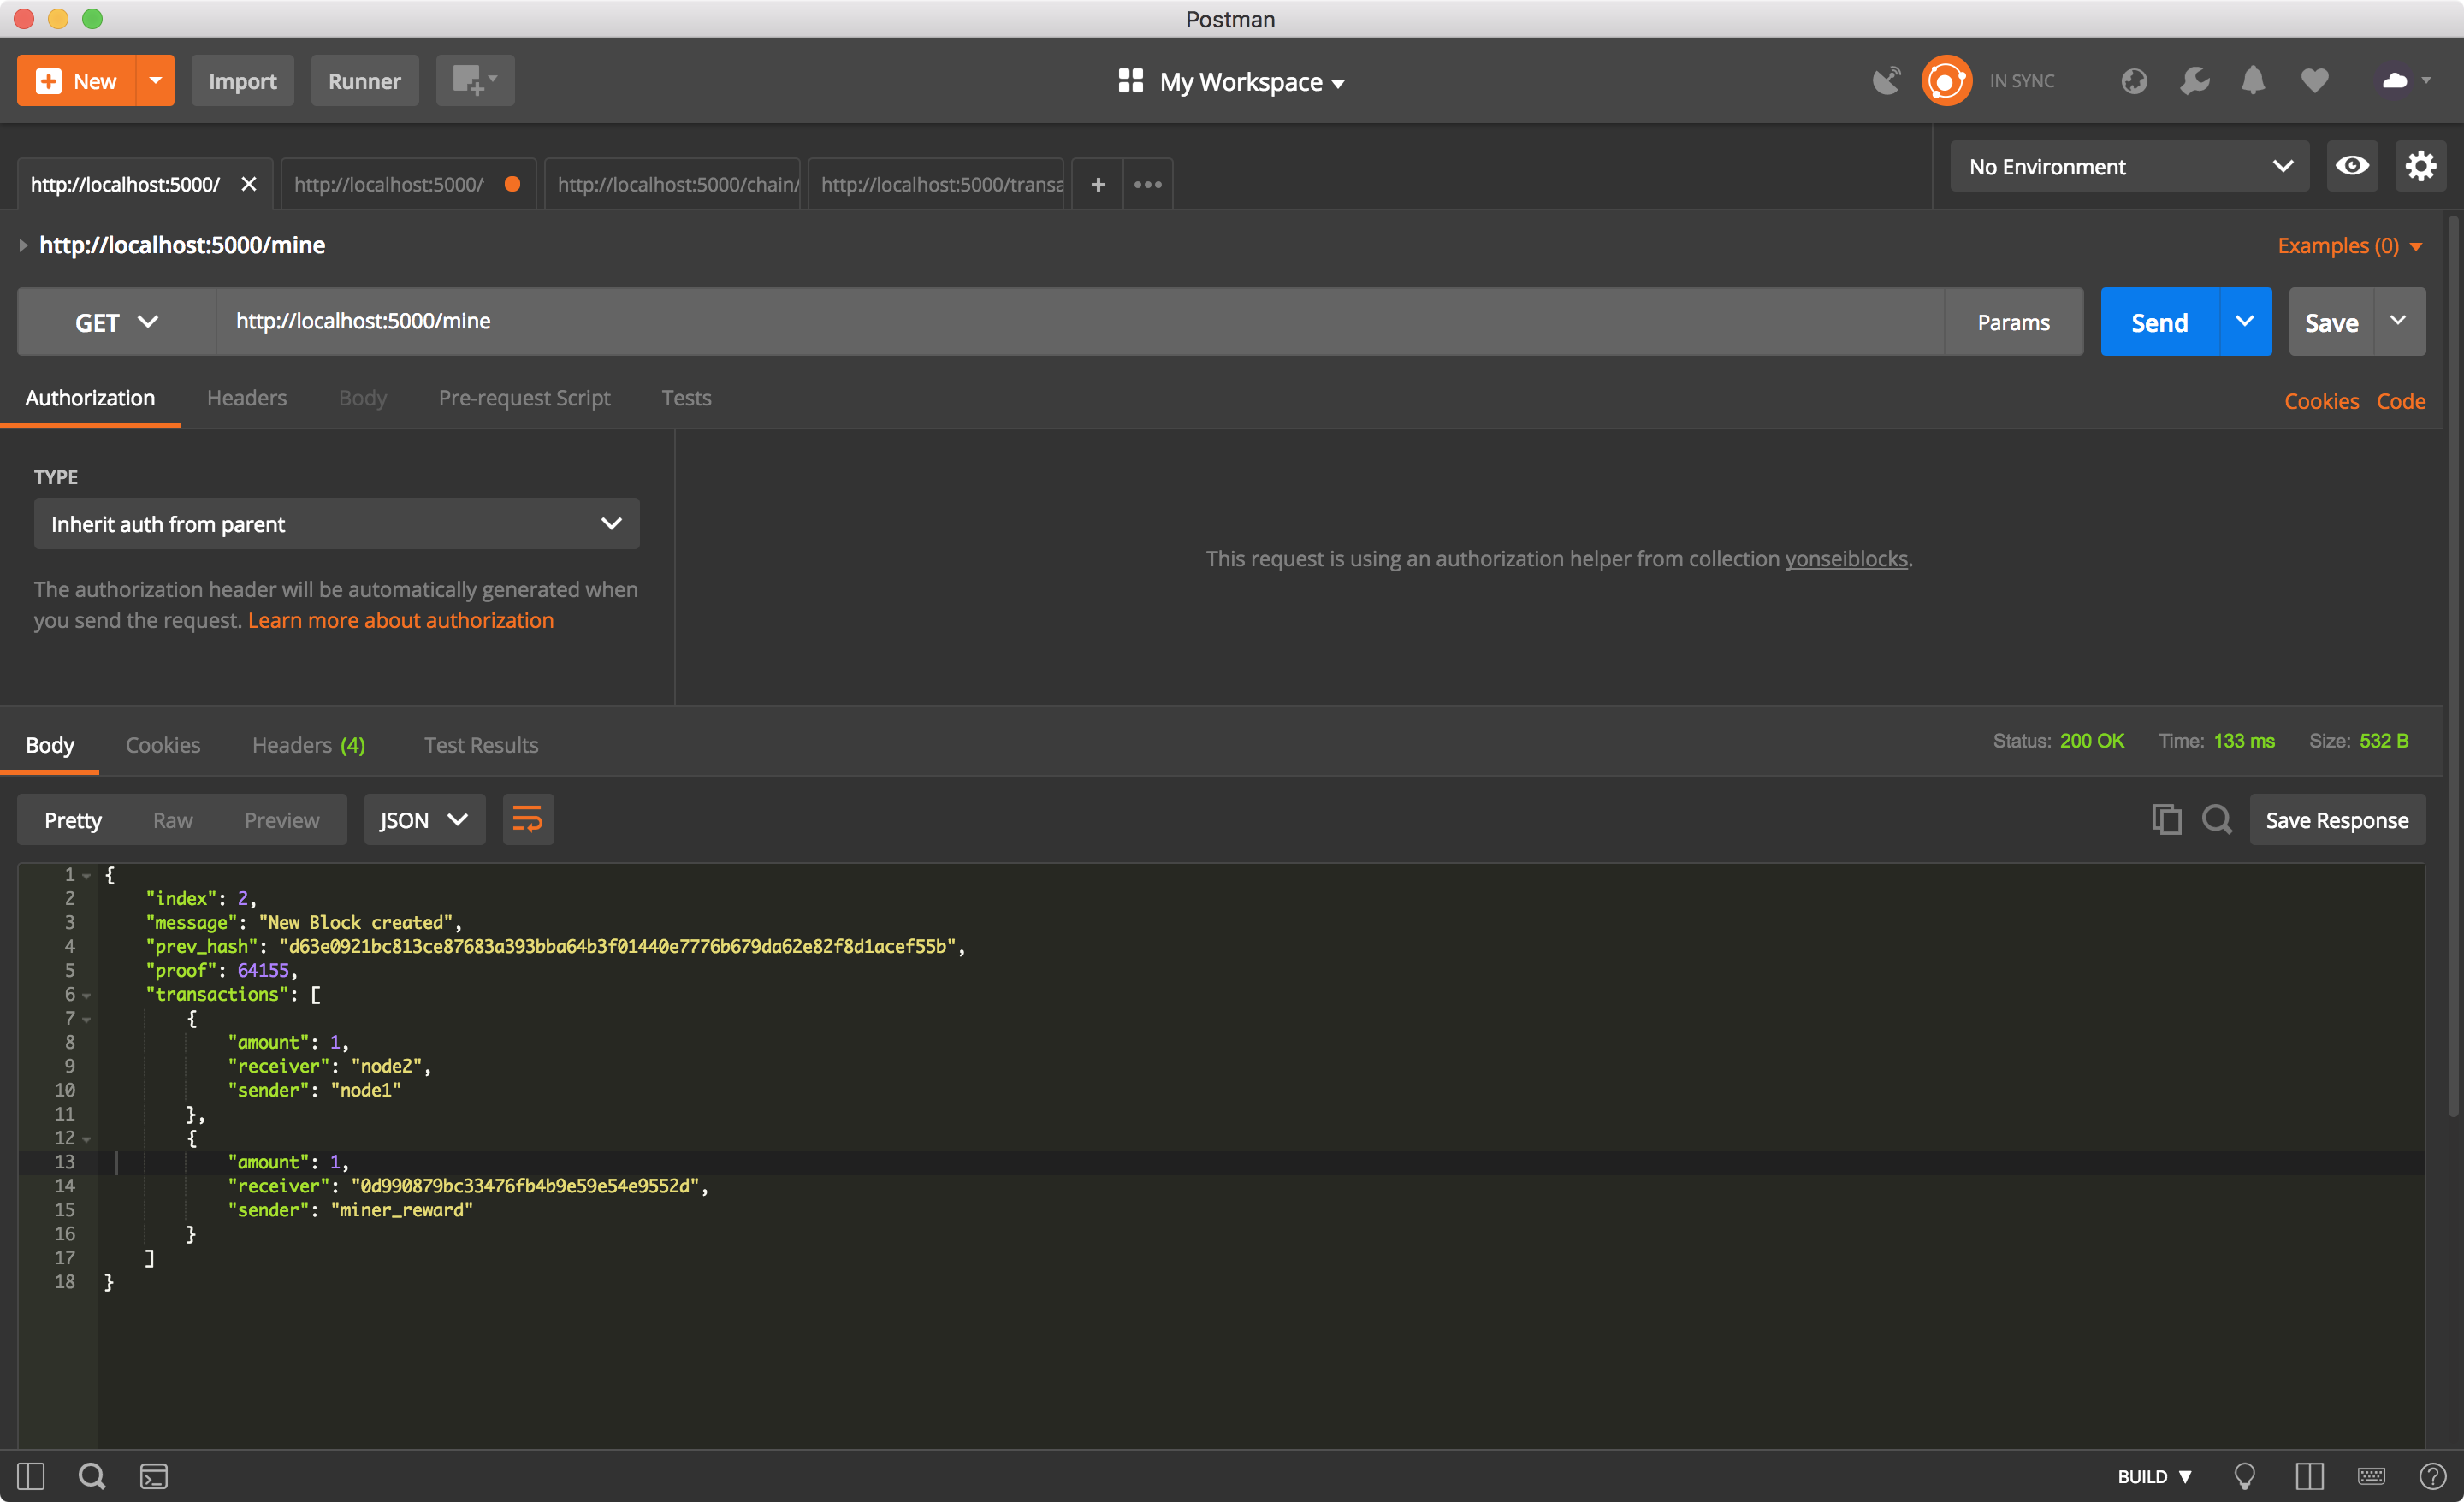Click the bootcamp lightbulb icon
The height and width of the screenshot is (1502, 2464).
pyautogui.click(x=2244, y=1476)
